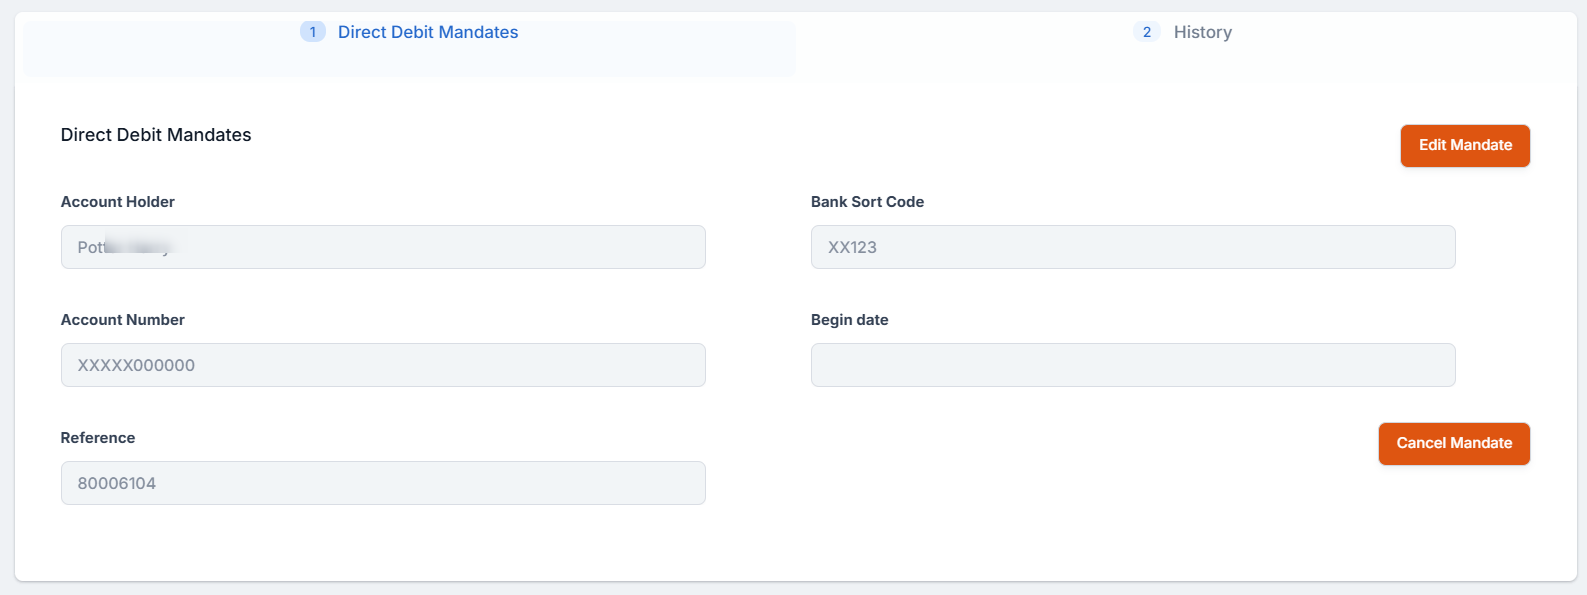The height and width of the screenshot is (595, 1587).
Task: Focus the Reference input field
Action: coord(383,483)
